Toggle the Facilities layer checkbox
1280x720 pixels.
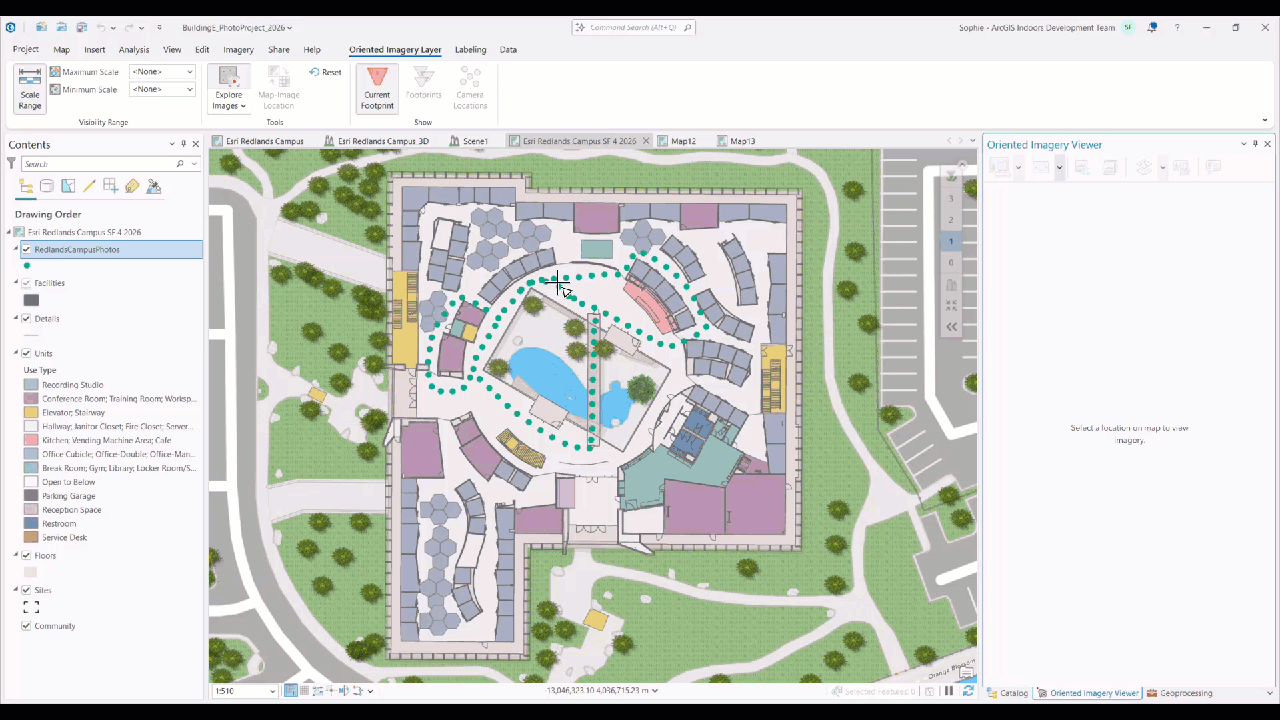[27, 283]
